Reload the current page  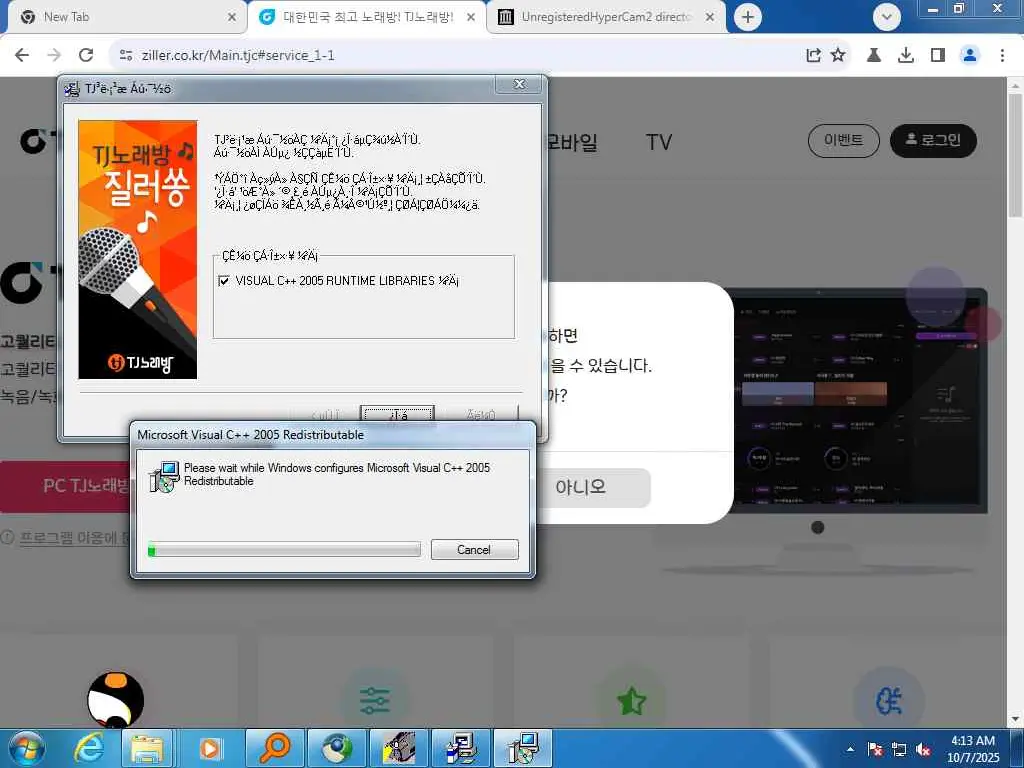click(86, 55)
